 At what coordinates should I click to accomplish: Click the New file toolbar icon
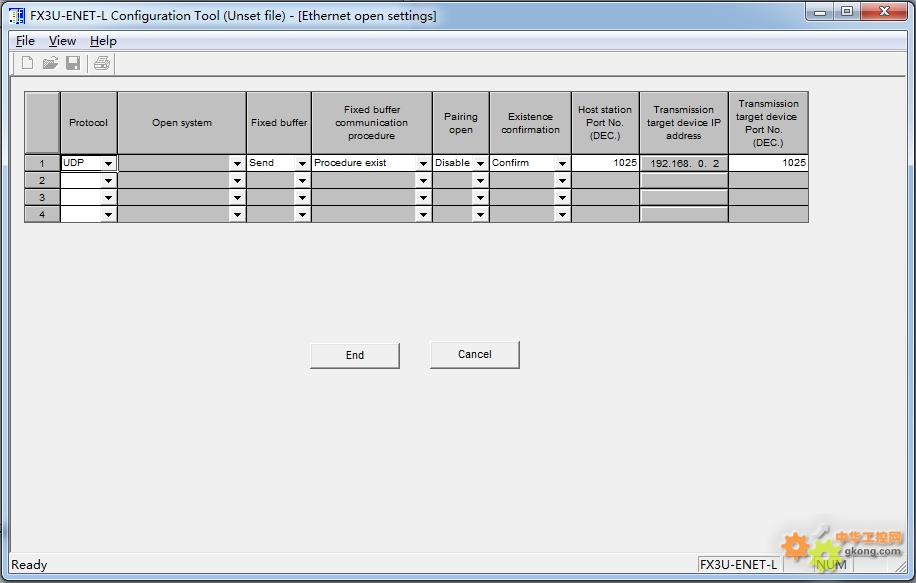click(27, 63)
